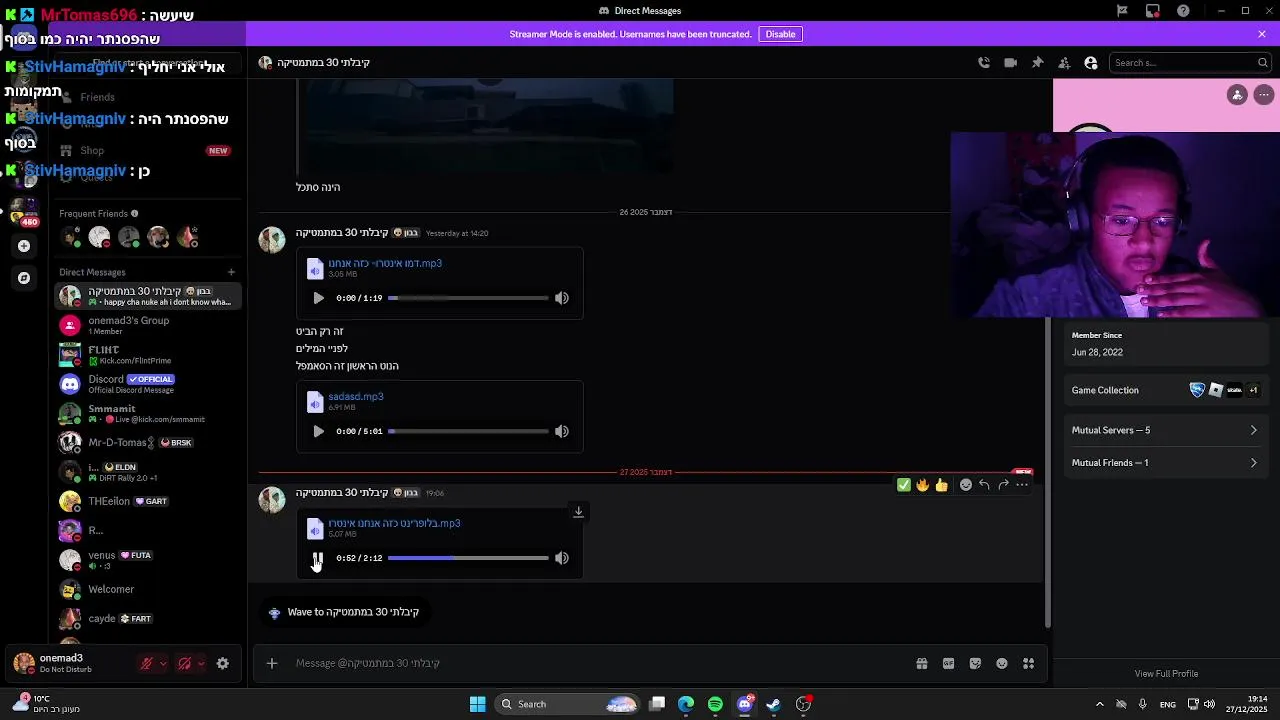
Task: Open onemad3's Group DM
Action: [x=148, y=325]
